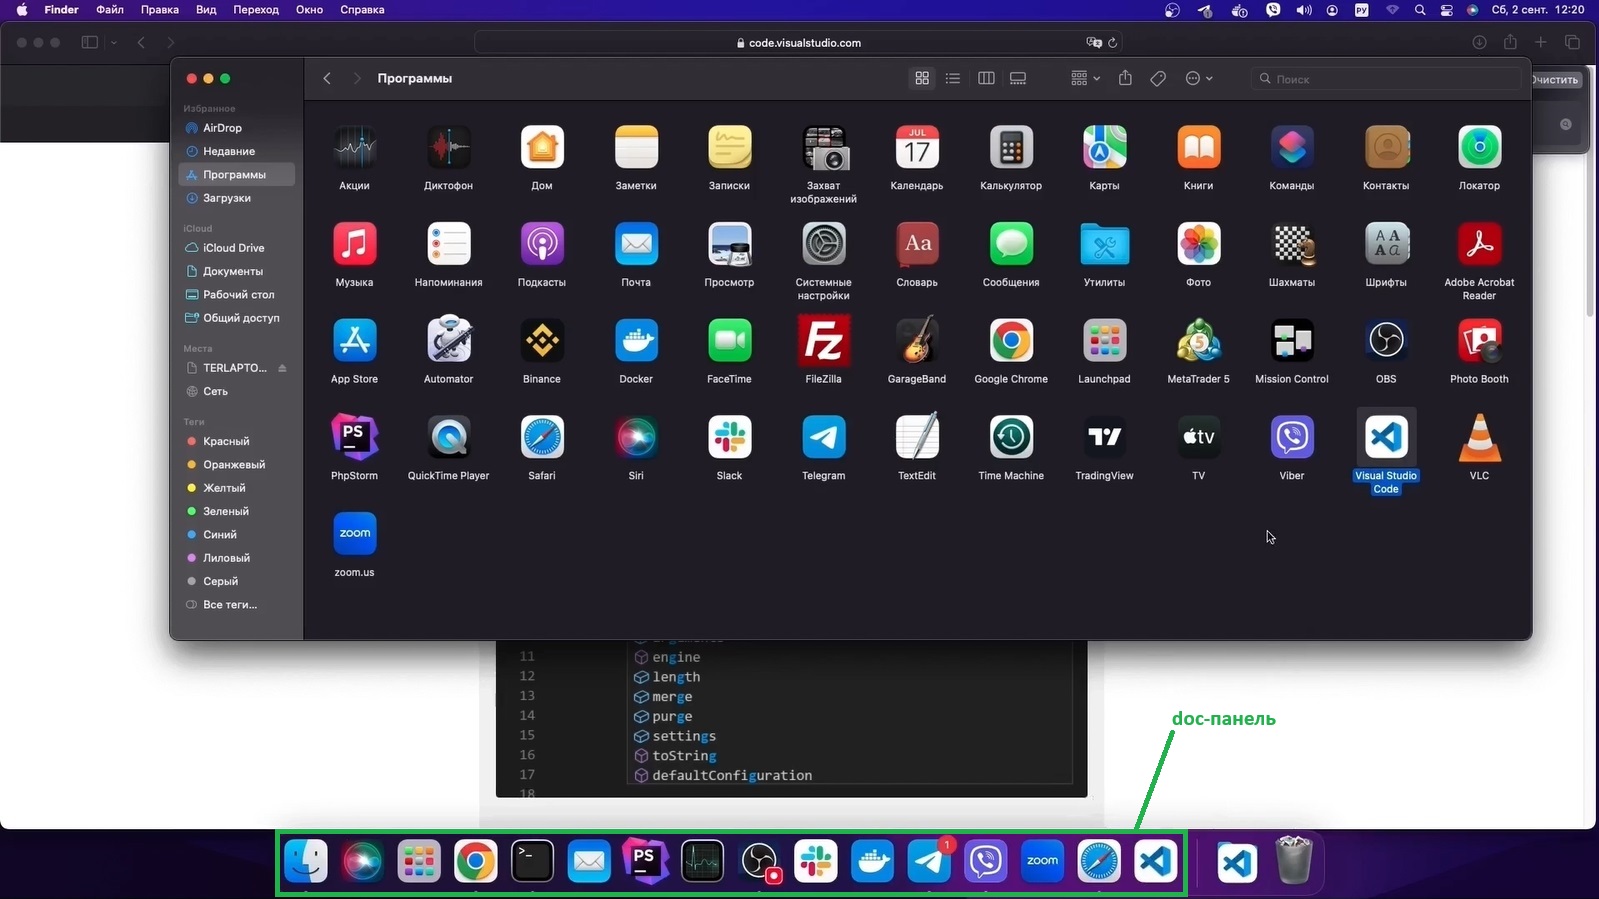Click Finder icon in the Dock

306,861
